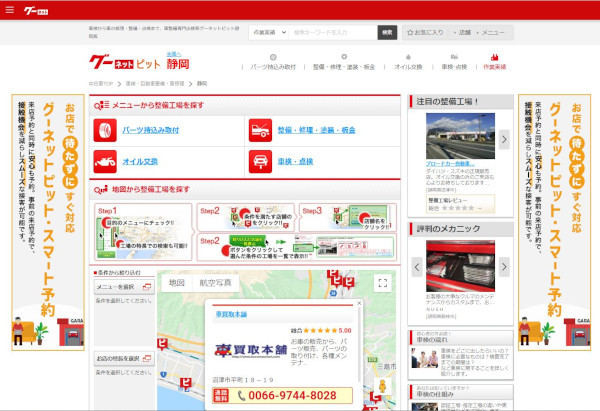Click the car repair icon for 整備・修理・塗装・板金
This screenshot has height=411, width=600.
(259, 130)
